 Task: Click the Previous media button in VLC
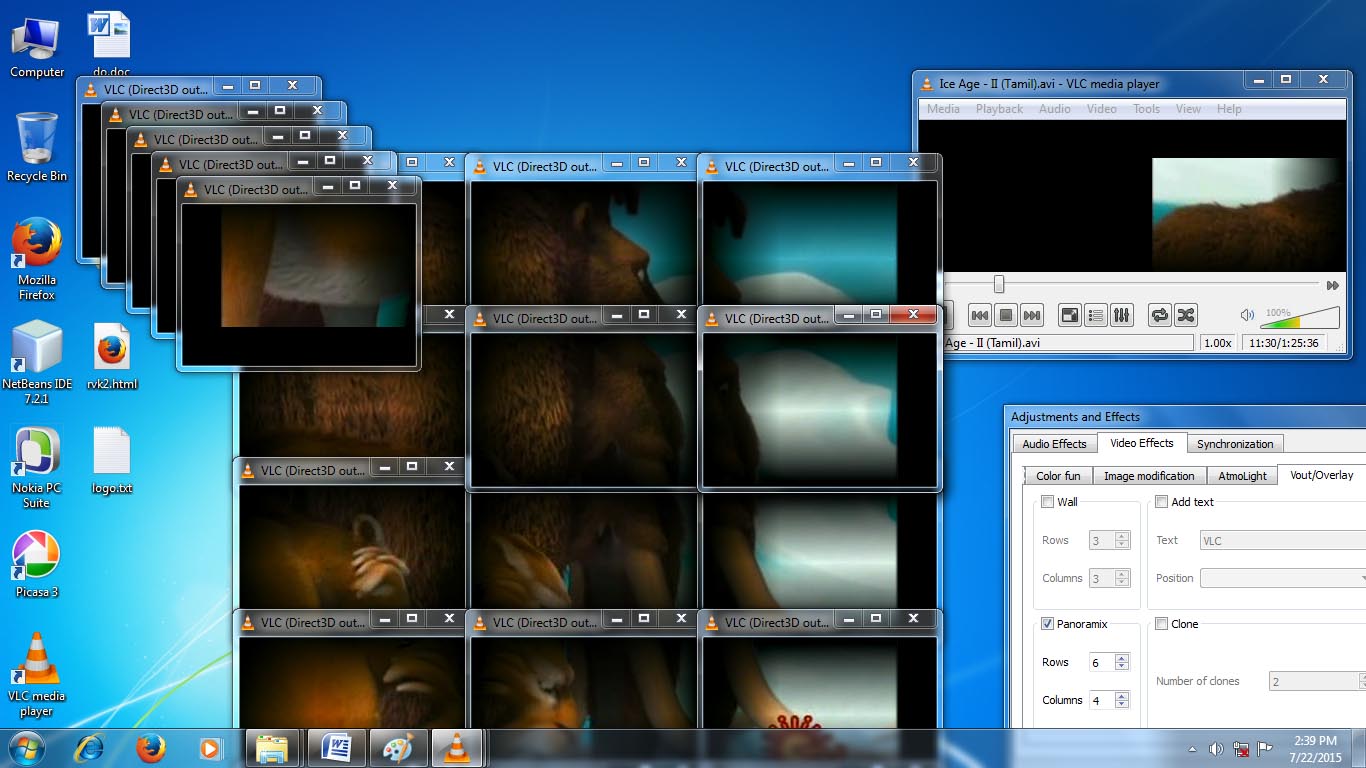pyautogui.click(x=979, y=315)
